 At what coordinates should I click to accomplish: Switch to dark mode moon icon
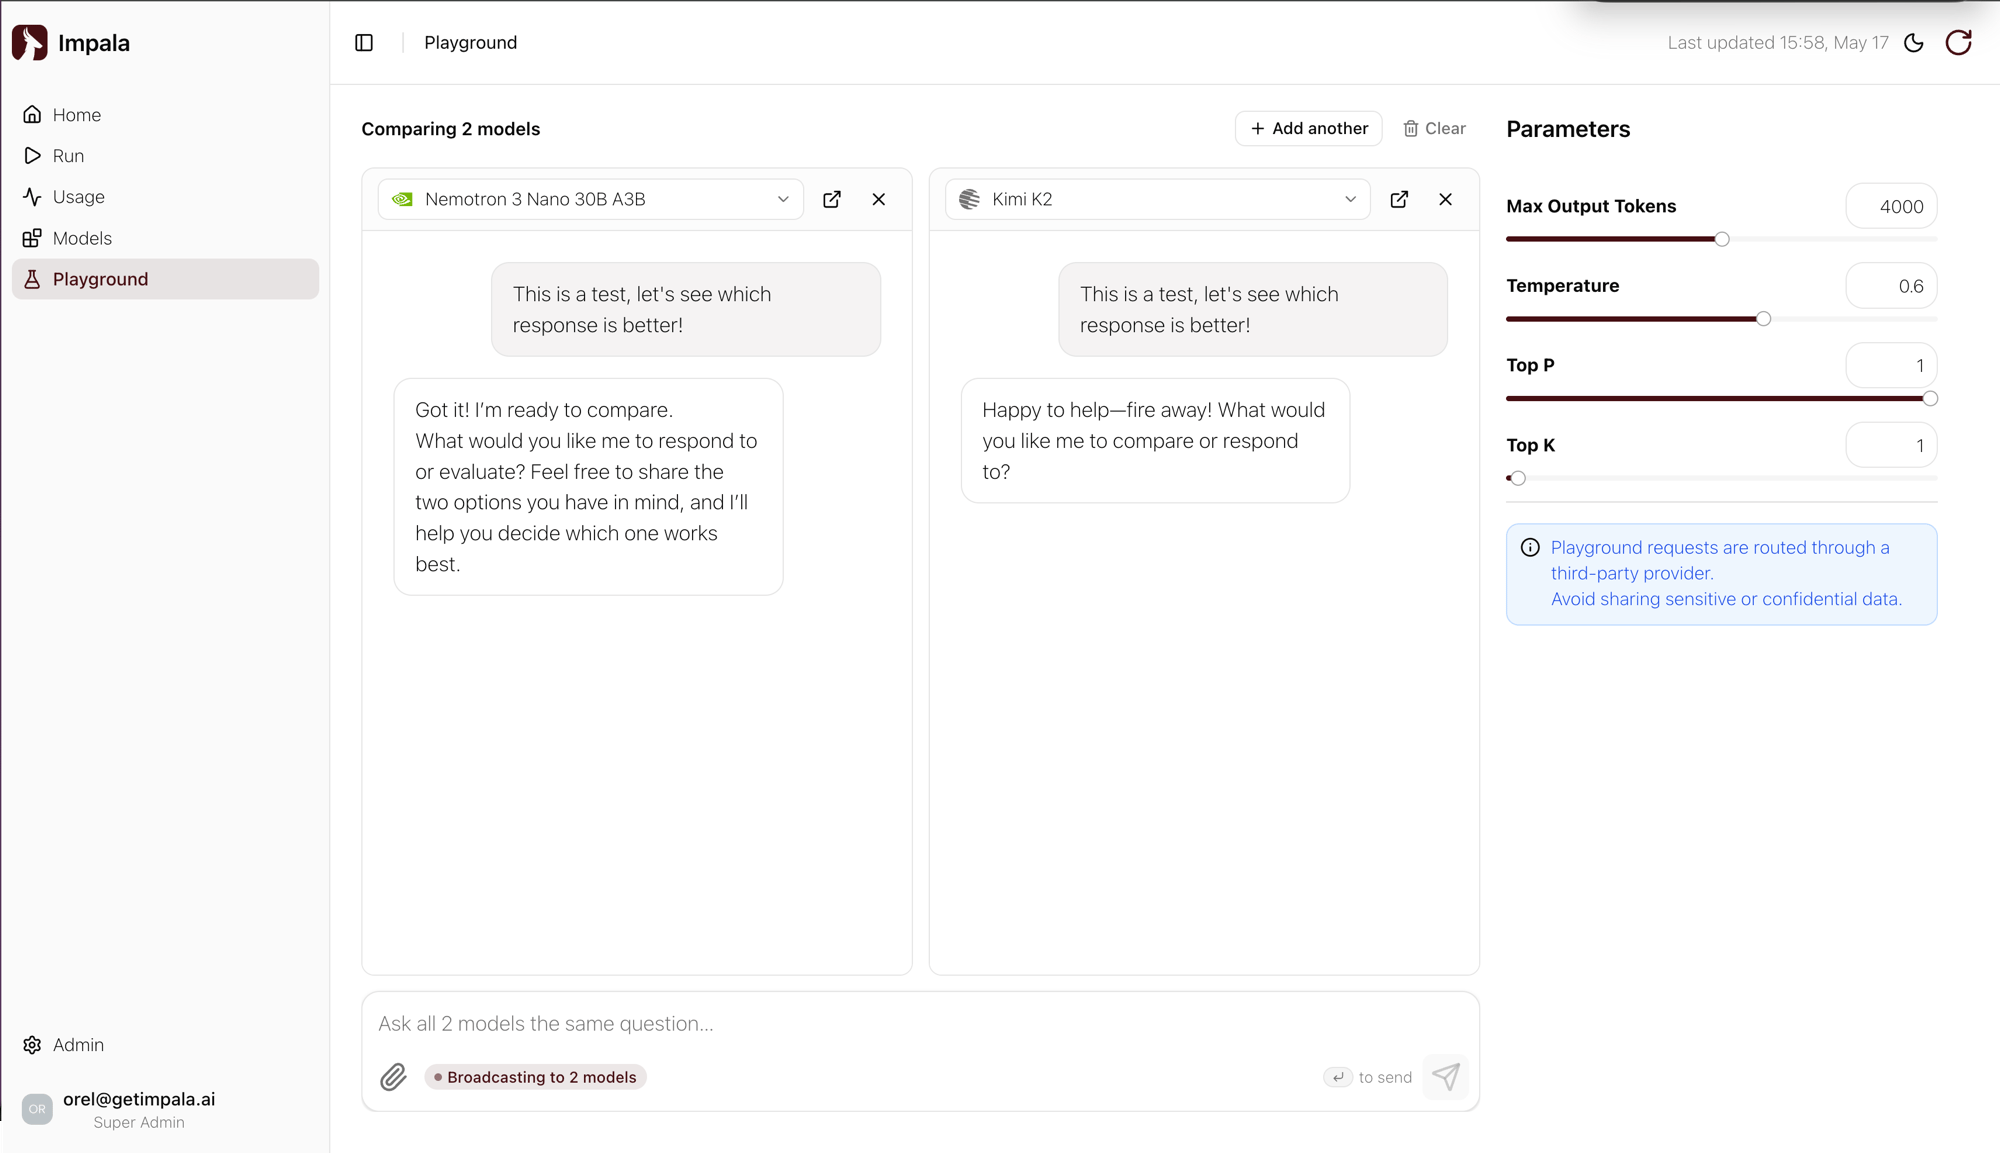pyautogui.click(x=1914, y=43)
